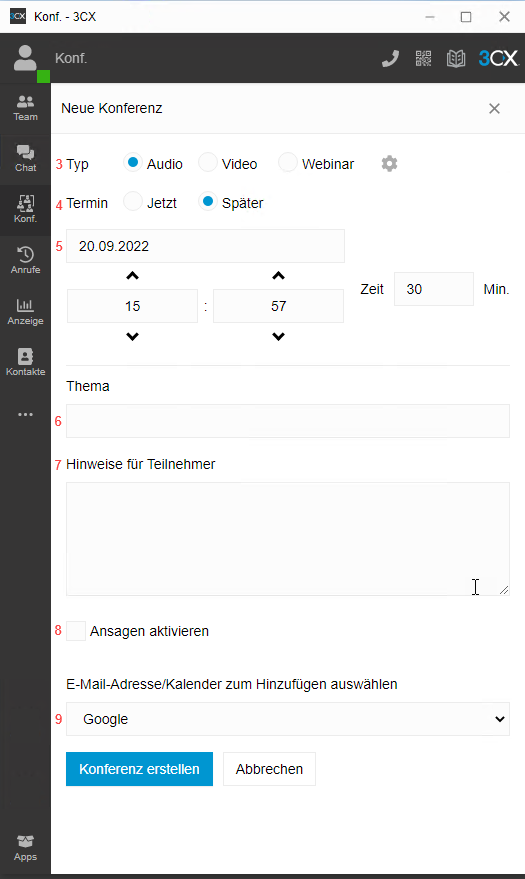
Task: Open the QR code icon
Action: click(424, 58)
